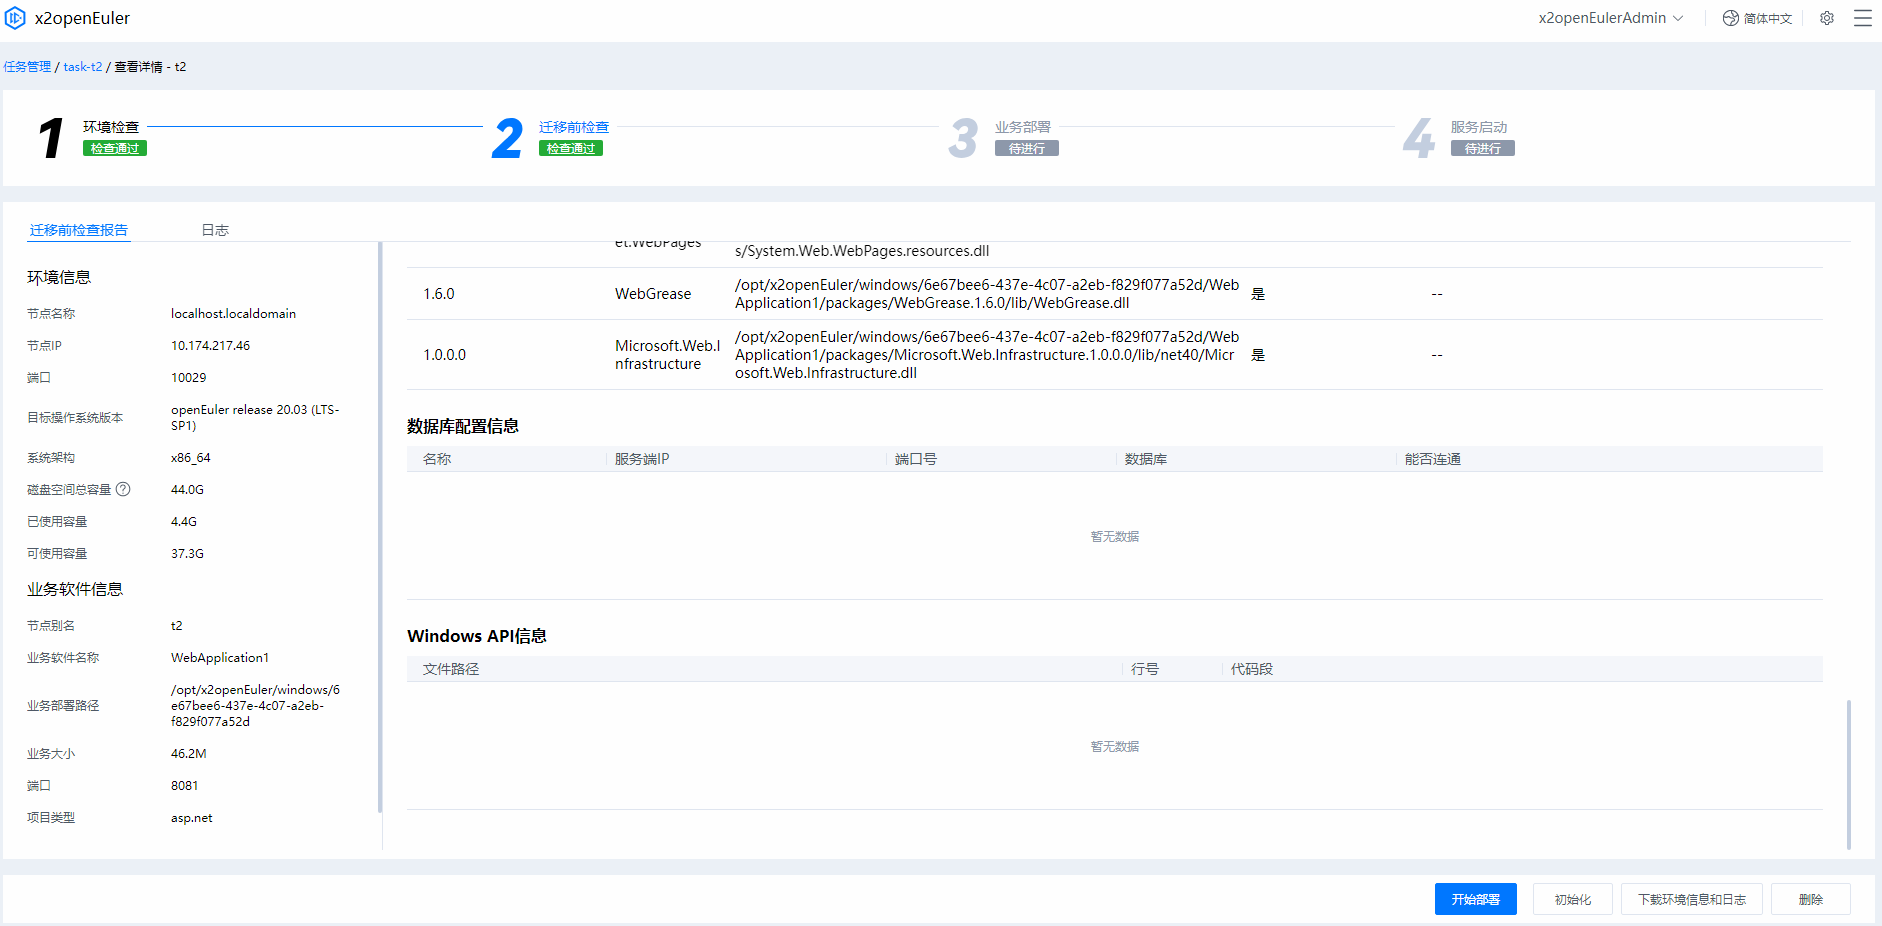Click the language globe icon
The height and width of the screenshot is (926, 1882).
(1730, 18)
